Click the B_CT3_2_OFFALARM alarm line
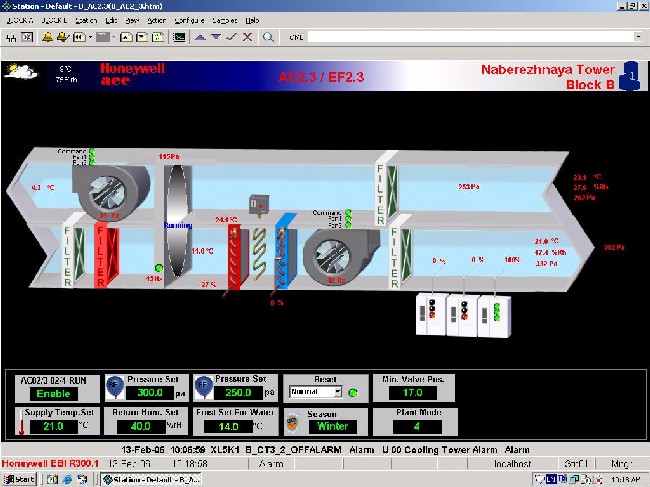The image size is (650, 487). tap(325, 450)
